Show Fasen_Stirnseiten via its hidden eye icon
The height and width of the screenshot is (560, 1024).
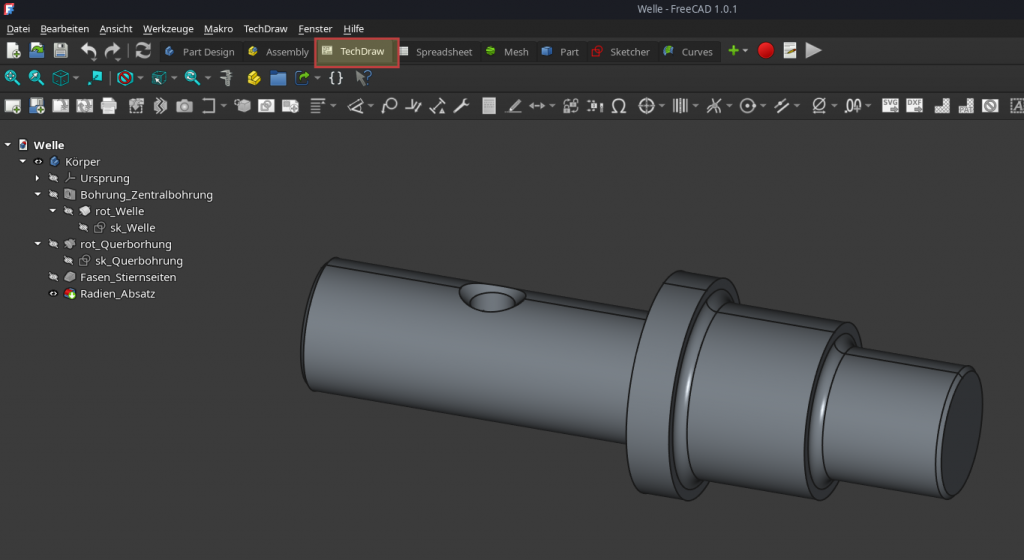tap(53, 277)
